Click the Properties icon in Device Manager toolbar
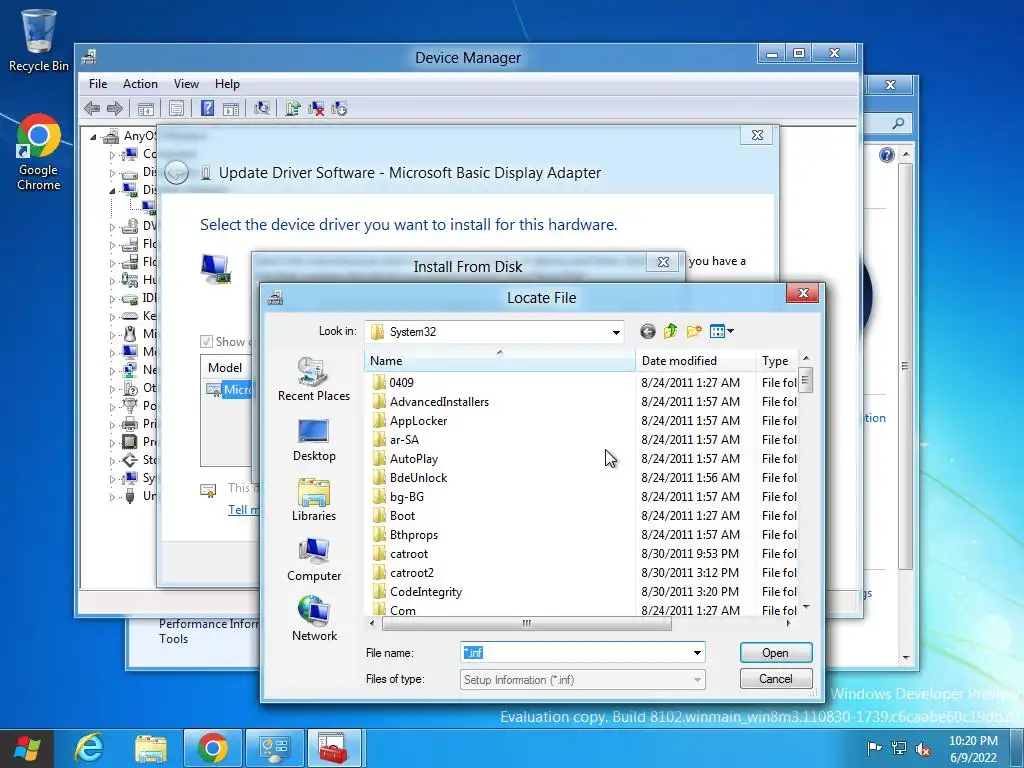This screenshot has height=768, width=1024. coord(176,108)
